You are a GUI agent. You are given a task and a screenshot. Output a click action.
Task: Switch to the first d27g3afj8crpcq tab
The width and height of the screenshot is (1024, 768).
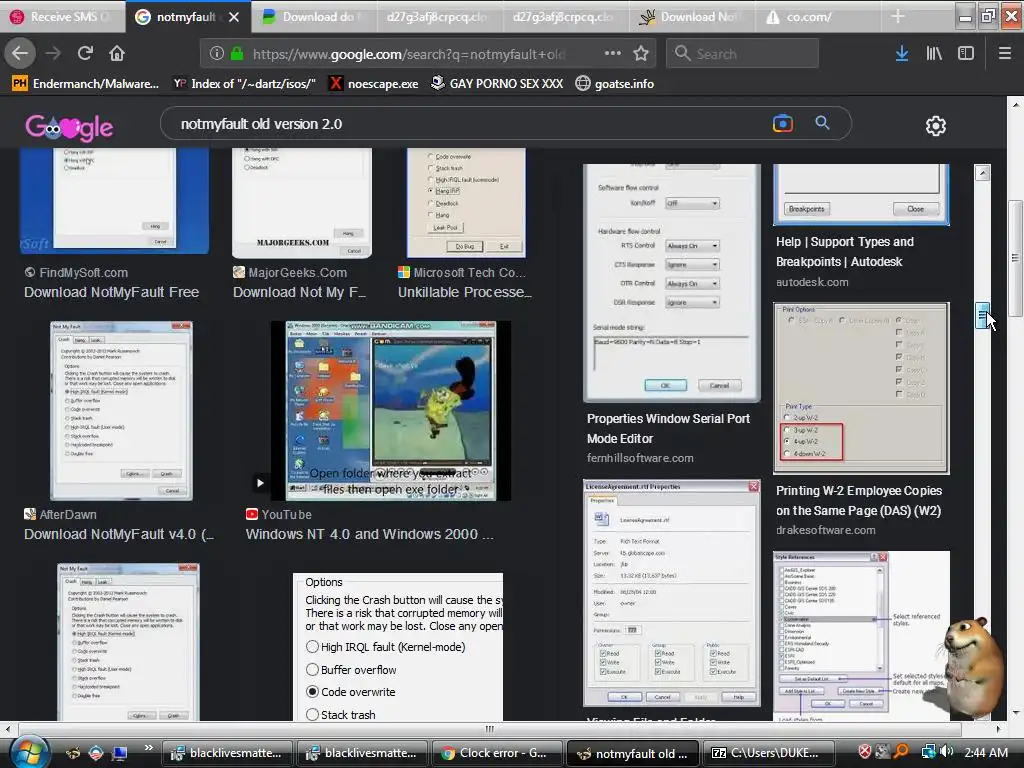point(440,17)
